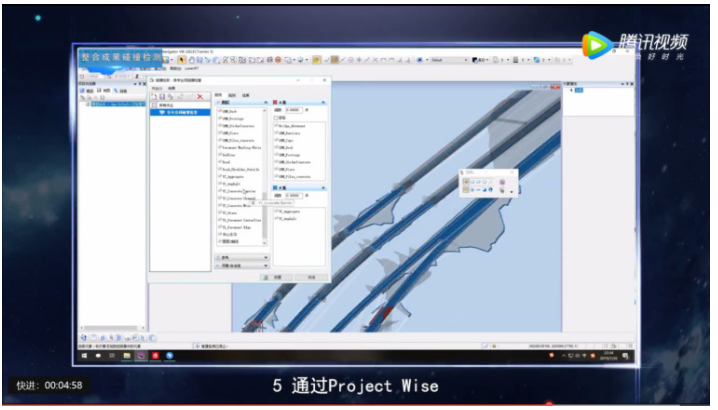This screenshot has height=410, width=718.
Task: Select the highlighted clash job tree item
Action: (x=180, y=112)
